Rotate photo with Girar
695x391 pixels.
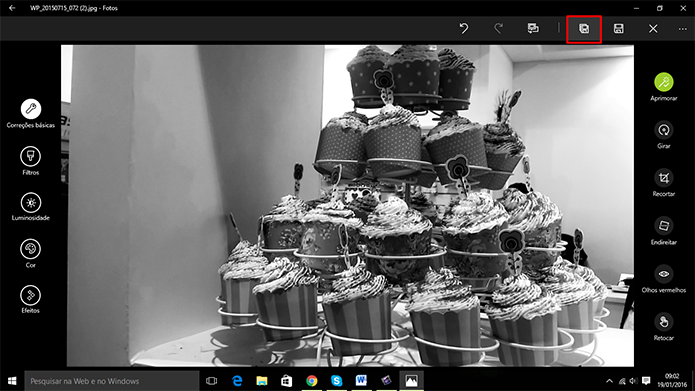(664, 135)
